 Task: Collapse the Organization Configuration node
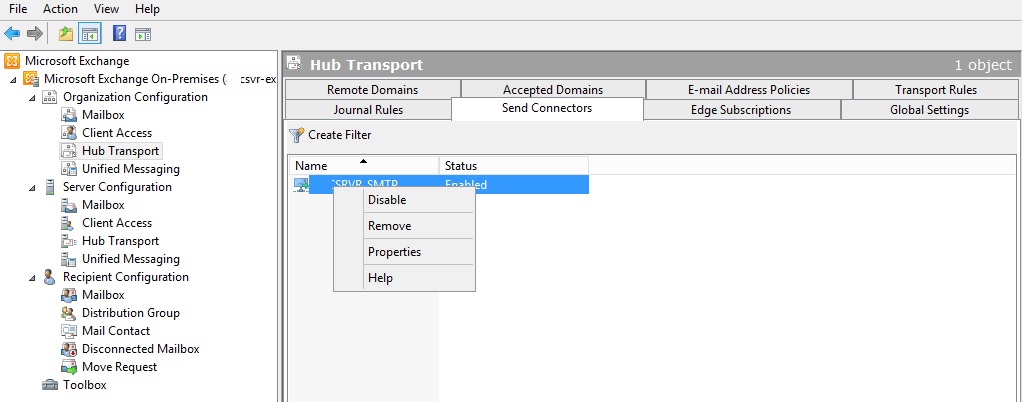point(33,98)
